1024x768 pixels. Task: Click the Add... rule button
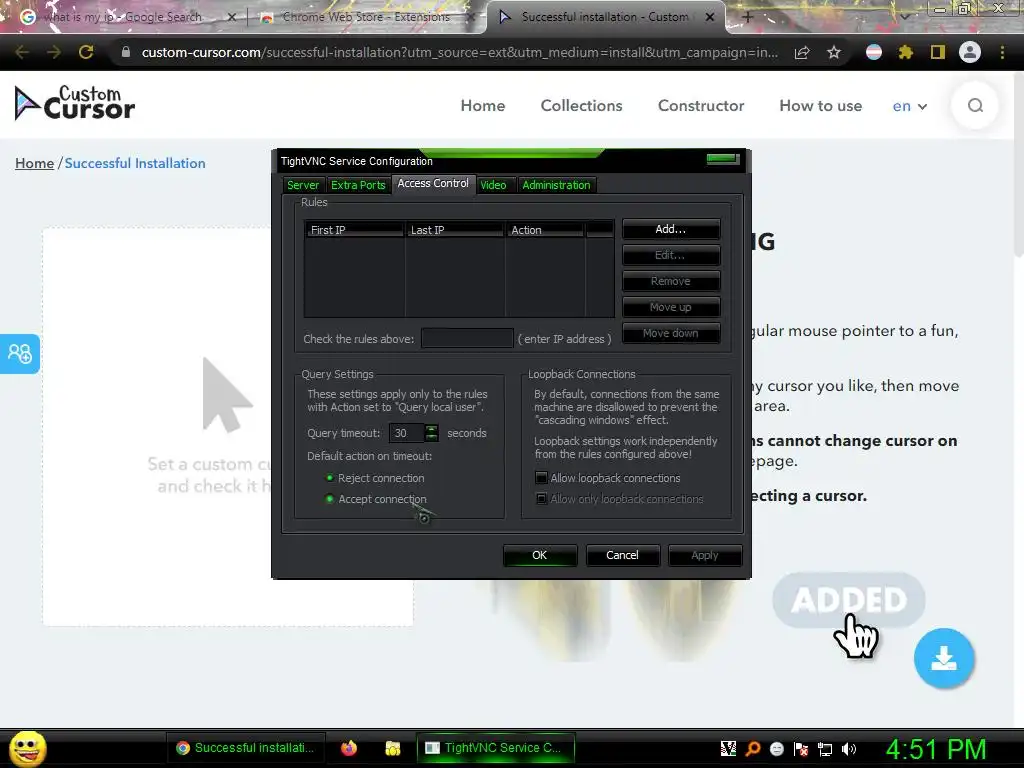[x=671, y=229]
